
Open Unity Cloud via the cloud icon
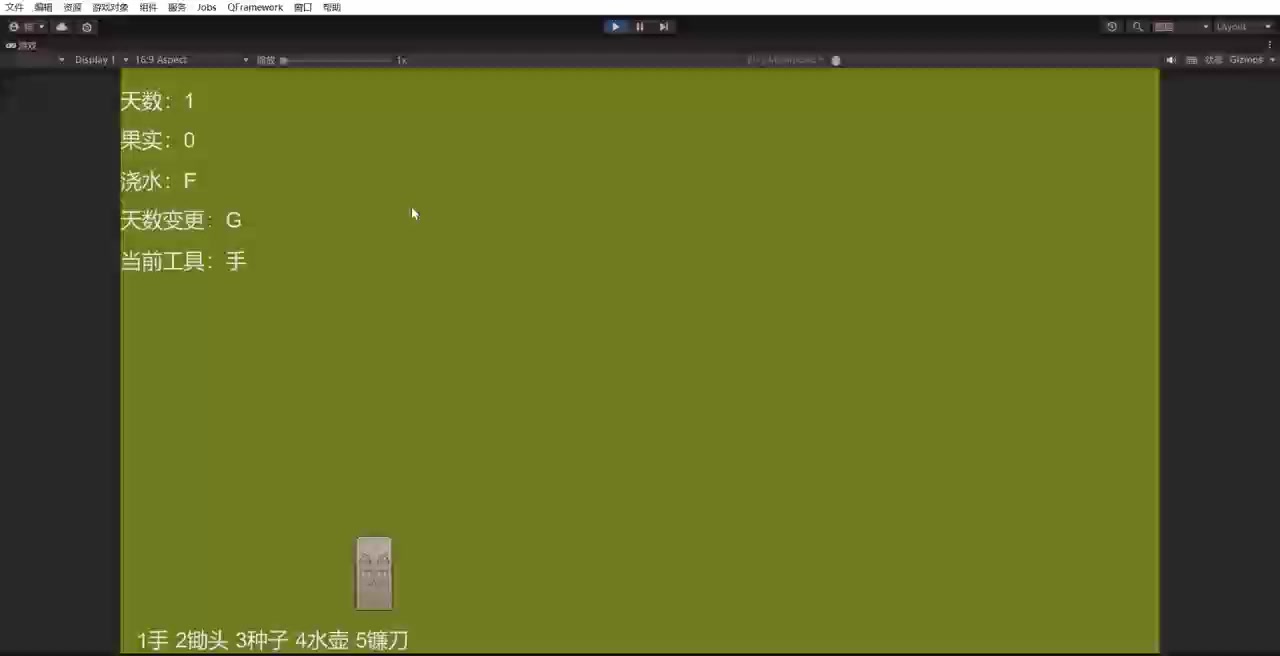coord(62,27)
